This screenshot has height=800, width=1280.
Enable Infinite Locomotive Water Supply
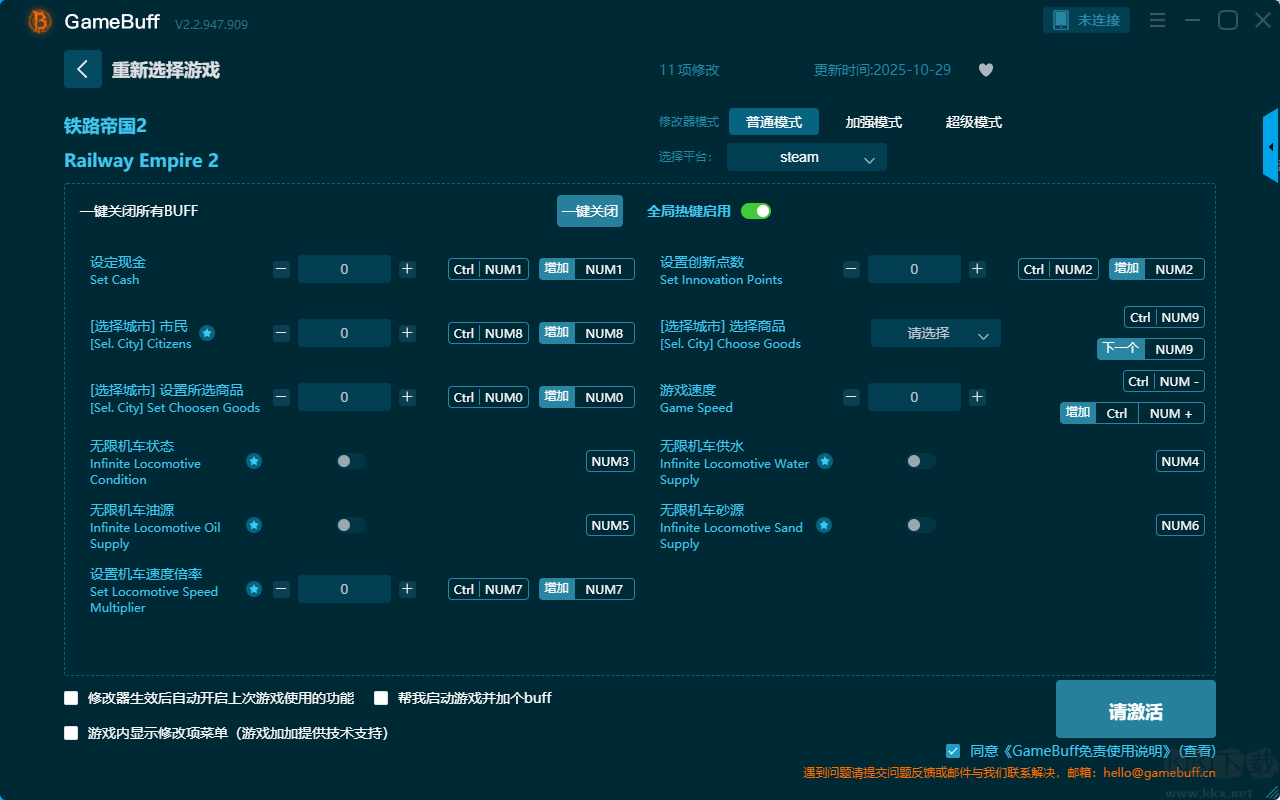[x=921, y=461]
